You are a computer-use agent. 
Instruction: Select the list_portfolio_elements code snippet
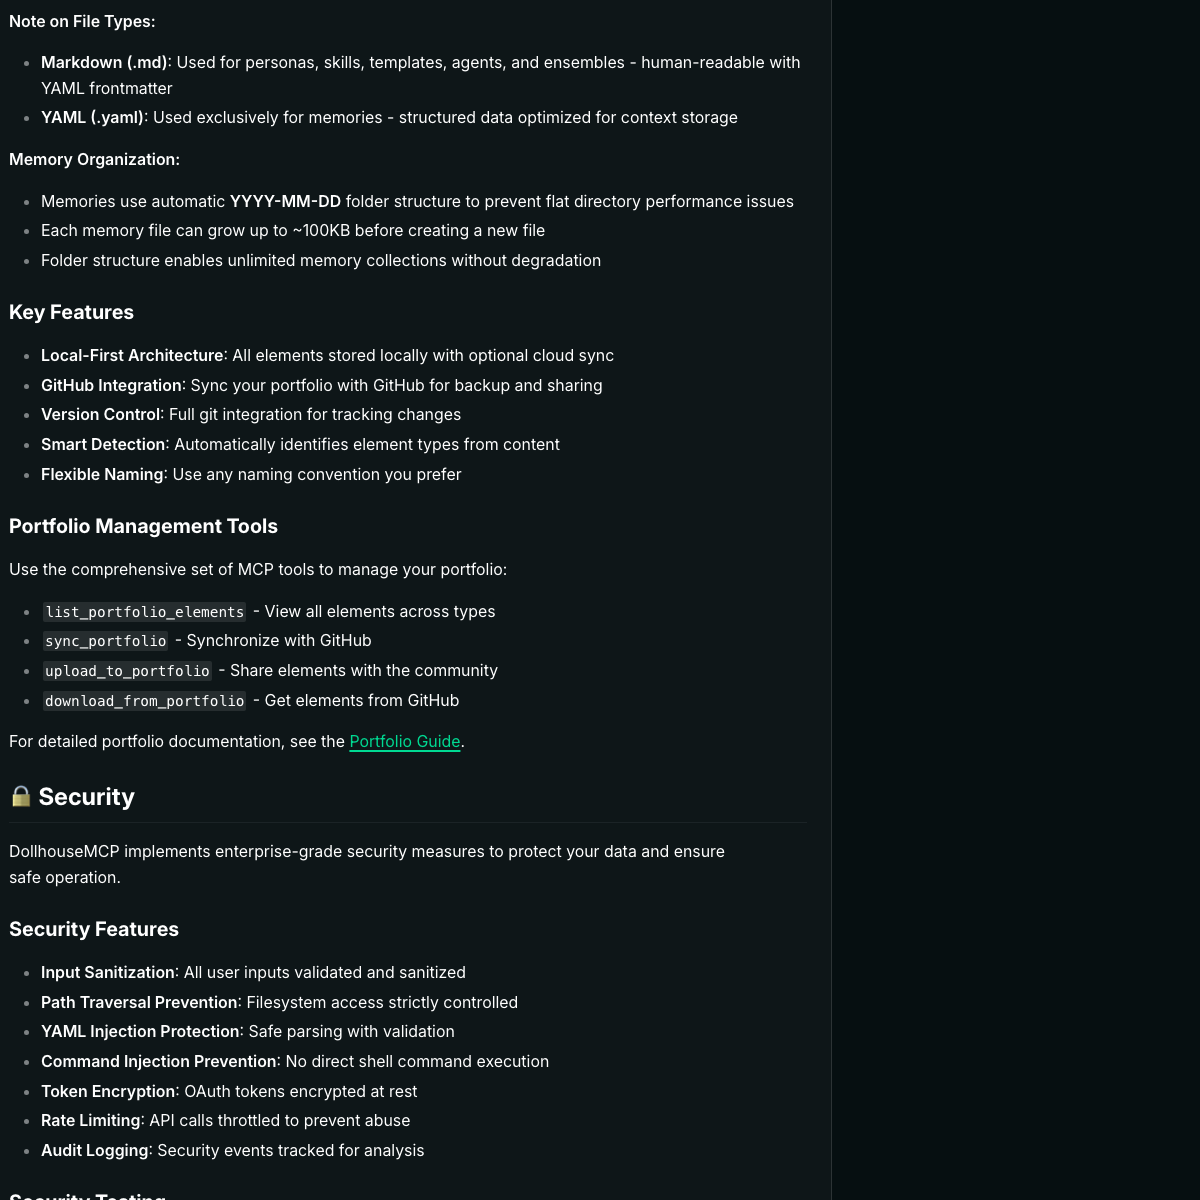tap(144, 612)
